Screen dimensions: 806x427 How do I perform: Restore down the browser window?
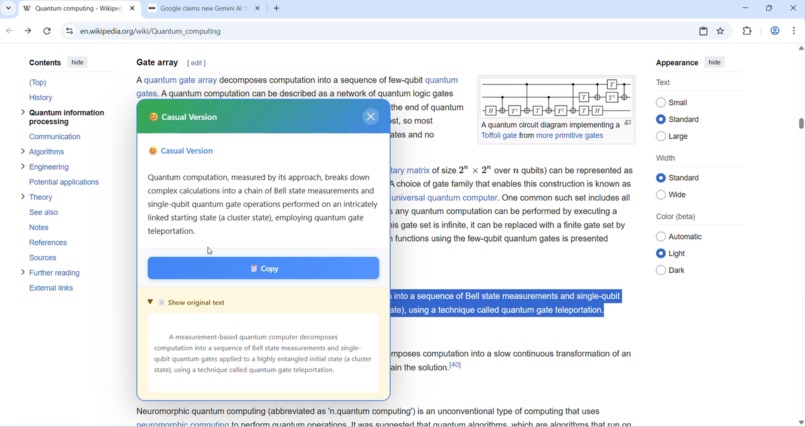[x=769, y=8]
